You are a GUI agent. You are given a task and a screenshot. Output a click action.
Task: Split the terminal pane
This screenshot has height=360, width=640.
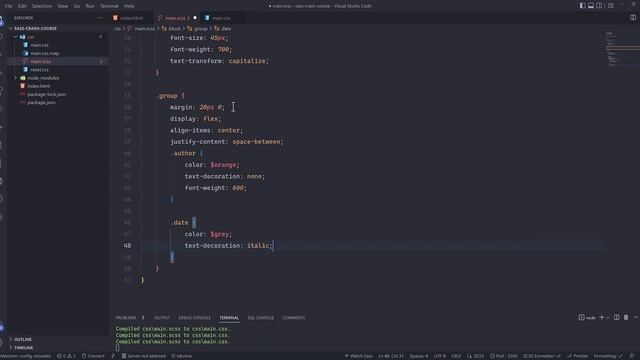[617, 318]
